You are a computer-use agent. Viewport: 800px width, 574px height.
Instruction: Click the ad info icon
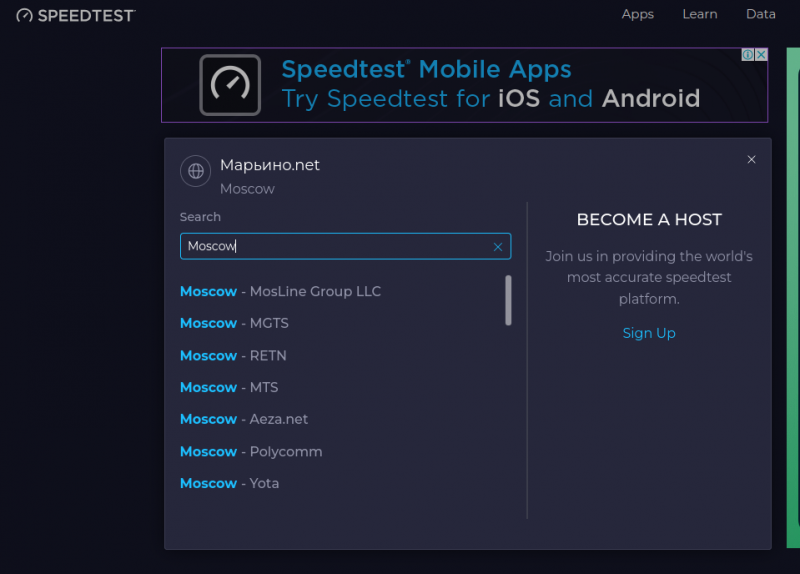(747, 55)
